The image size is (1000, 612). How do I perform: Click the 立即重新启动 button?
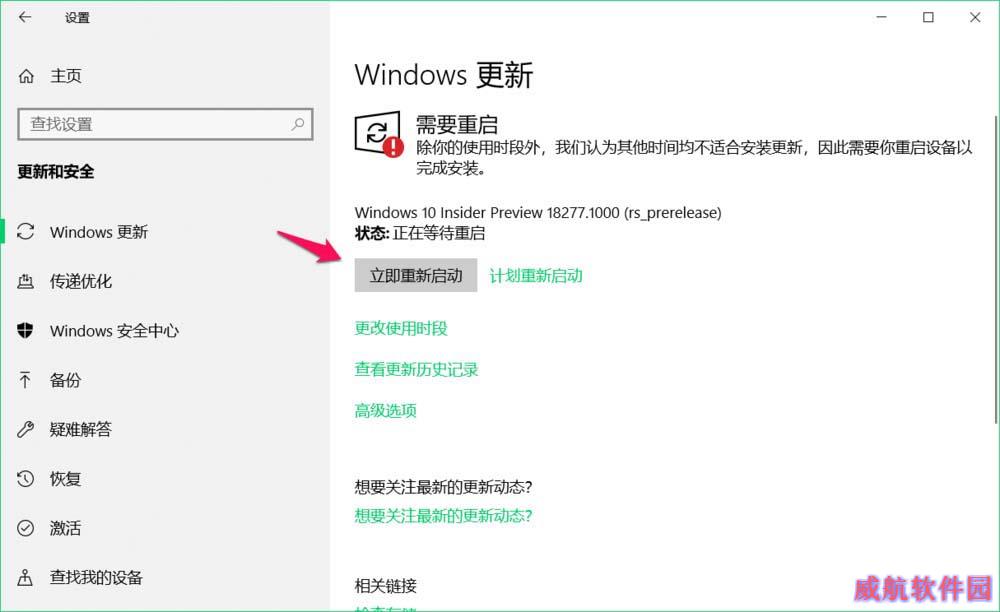(416, 275)
